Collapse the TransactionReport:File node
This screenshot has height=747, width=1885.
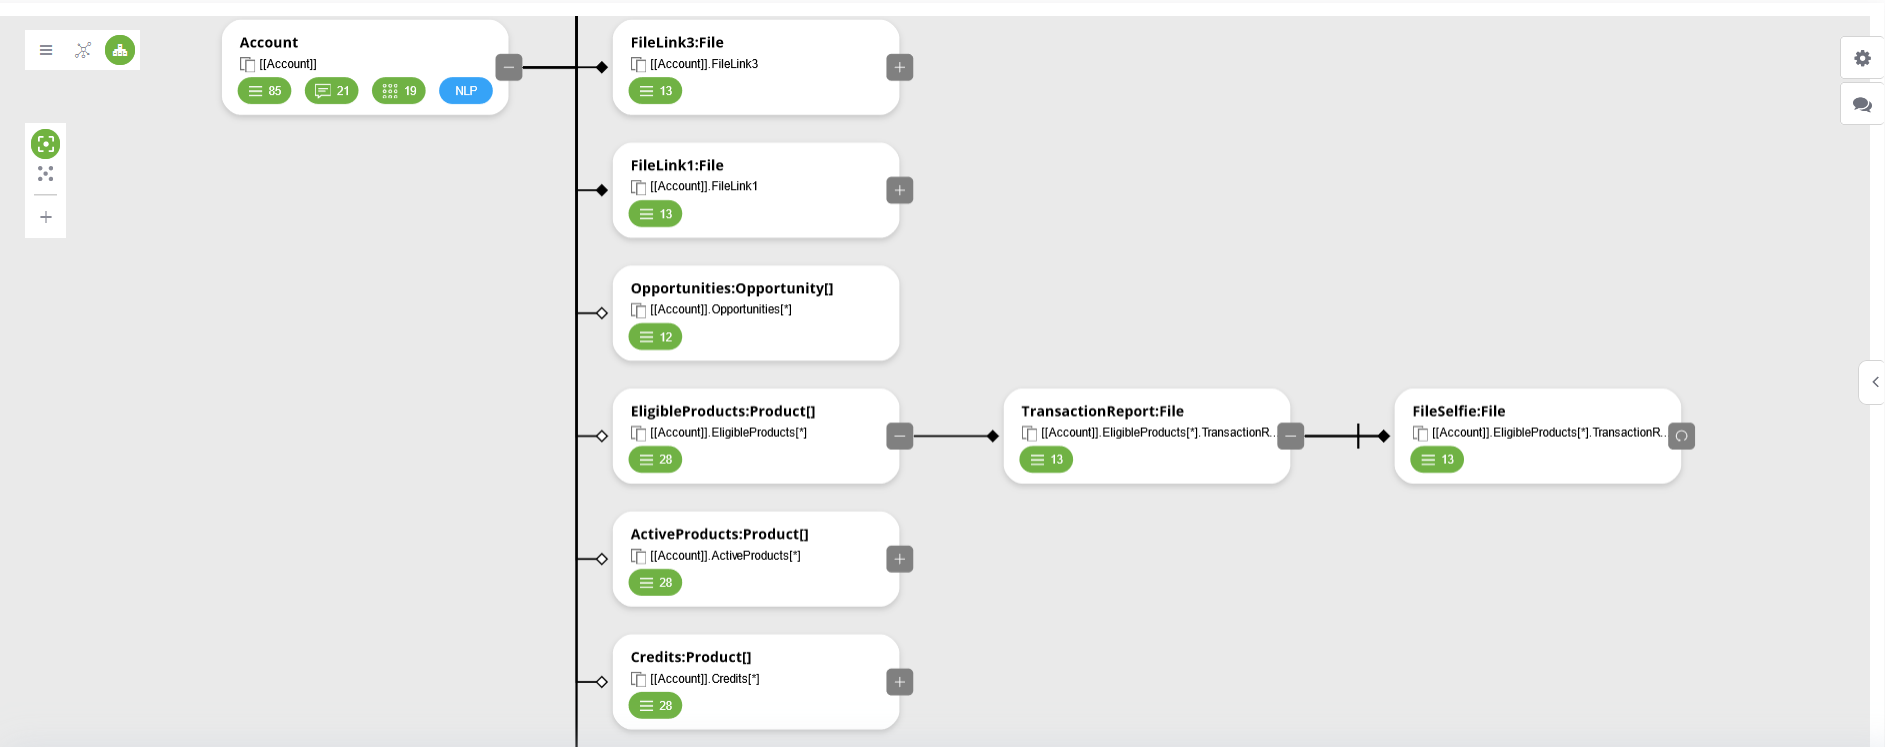pyautogui.click(x=1291, y=436)
